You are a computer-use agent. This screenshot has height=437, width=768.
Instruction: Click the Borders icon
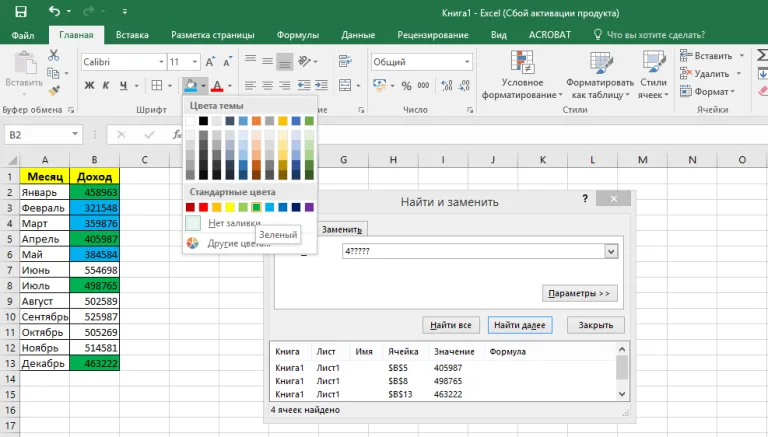[157, 85]
